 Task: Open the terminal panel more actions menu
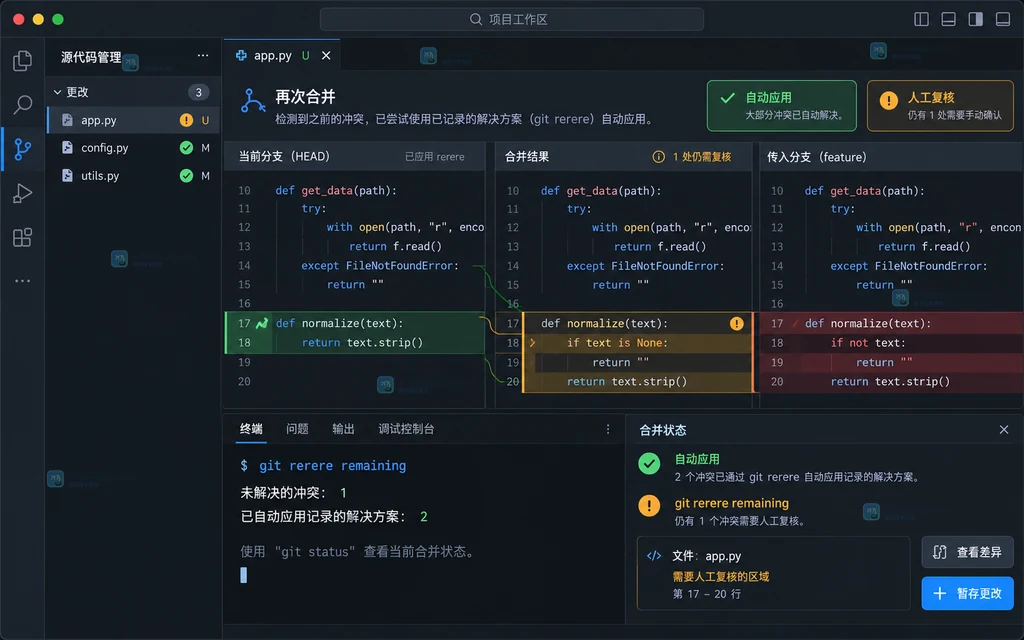pyautogui.click(x=608, y=429)
